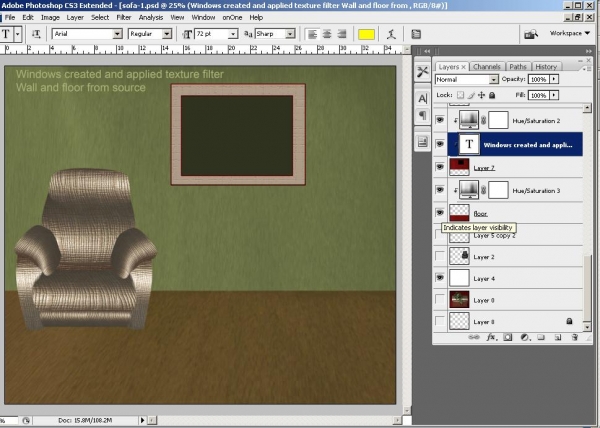Viewport: 600px width, 428px height.
Task: Toggle the Character and Paragraph palettes
Action: (416, 34)
